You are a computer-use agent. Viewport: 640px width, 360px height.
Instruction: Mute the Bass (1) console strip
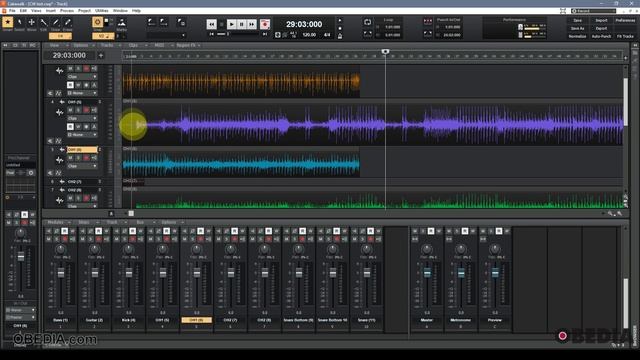49,239
